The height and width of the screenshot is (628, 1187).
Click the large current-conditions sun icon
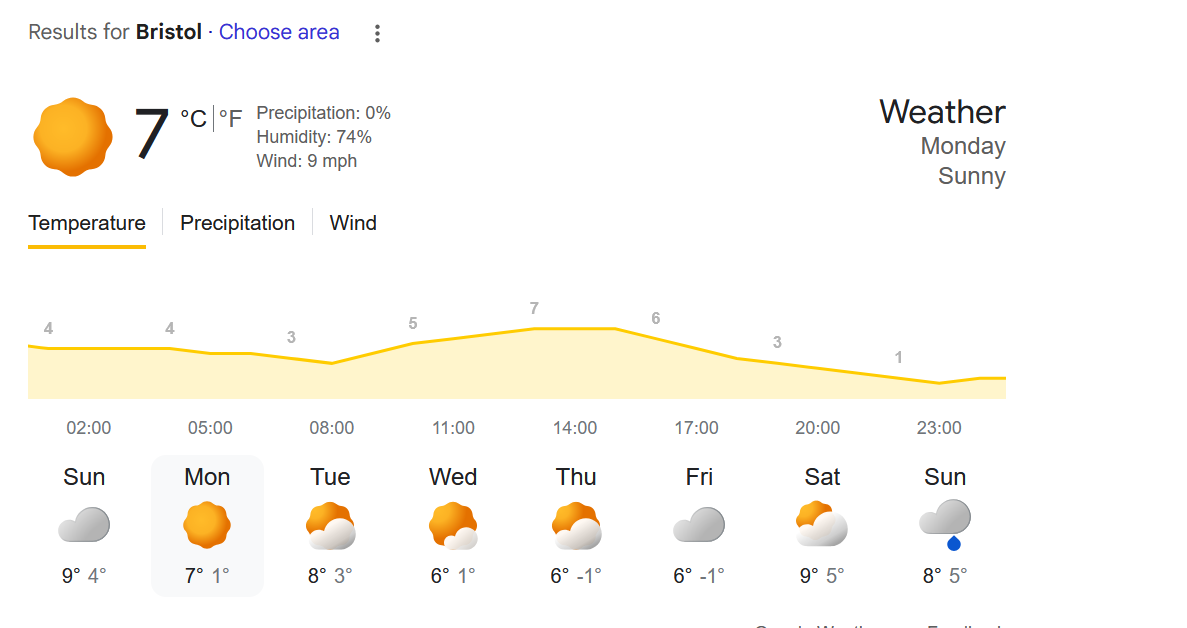71,137
